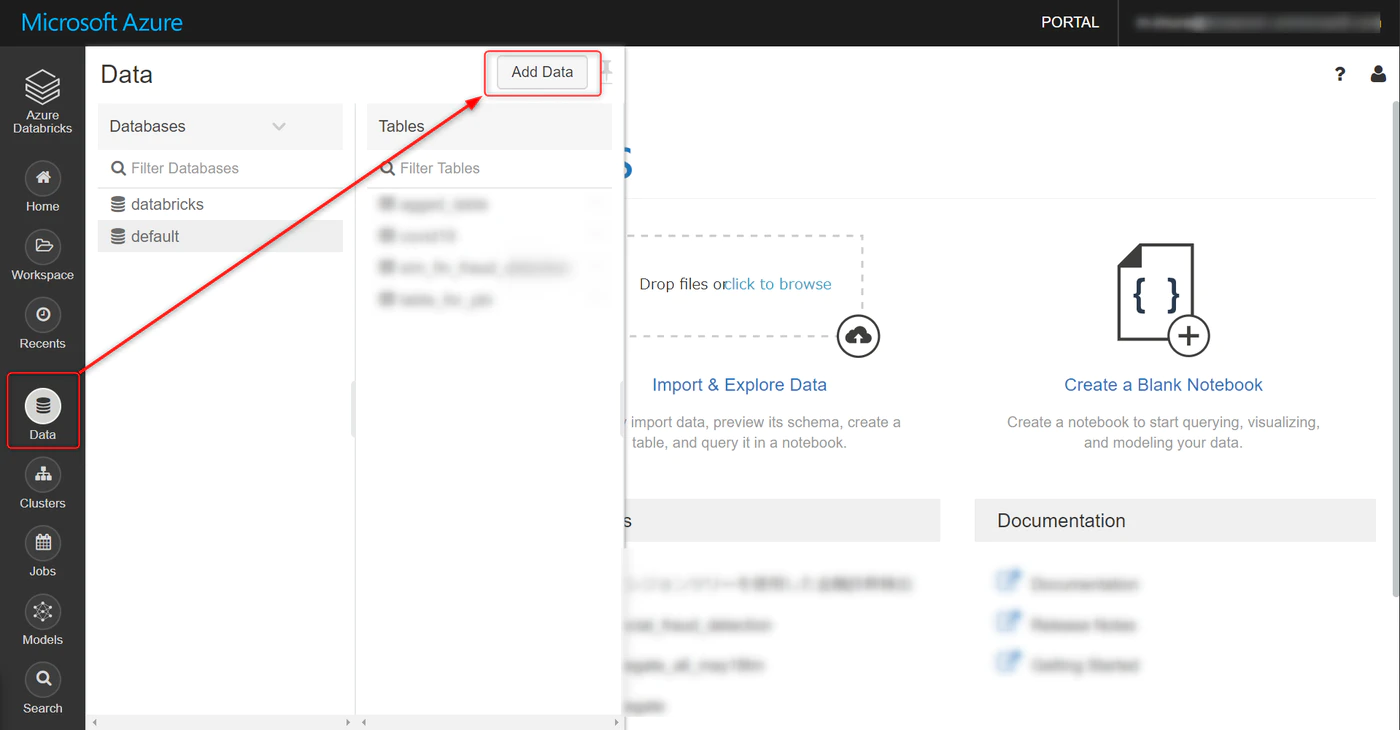This screenshot has width=1400, height=730.
Task: Click Tables list scrollbar right arrow
Action: pyautogui.click(x=619, y=722)
